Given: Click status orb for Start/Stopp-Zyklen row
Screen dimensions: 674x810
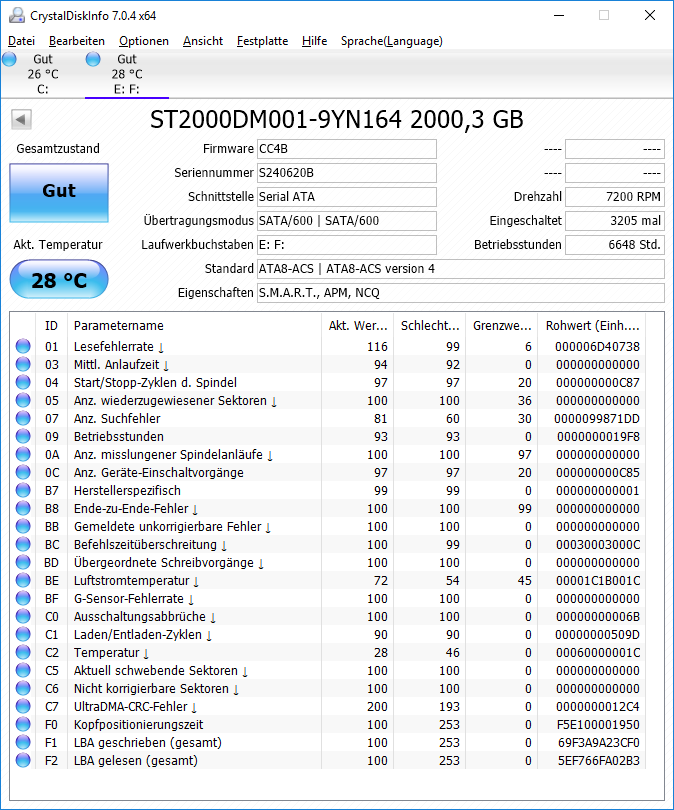Looking at the screenshot, I should [23, 382].
